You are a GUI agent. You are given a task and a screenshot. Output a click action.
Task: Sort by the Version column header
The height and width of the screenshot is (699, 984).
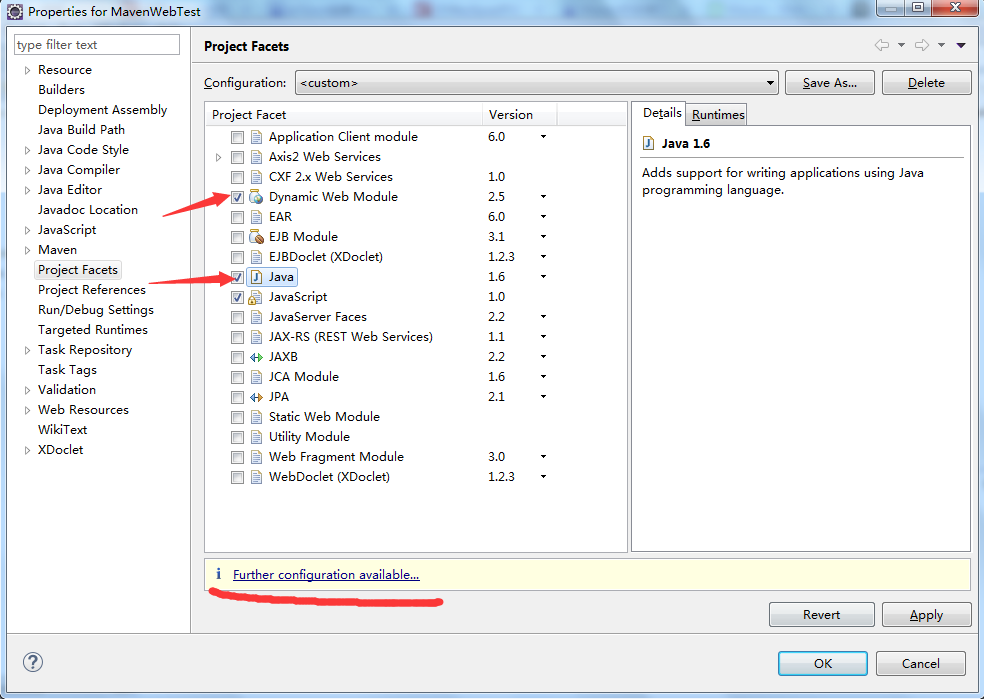click(519, 115)
